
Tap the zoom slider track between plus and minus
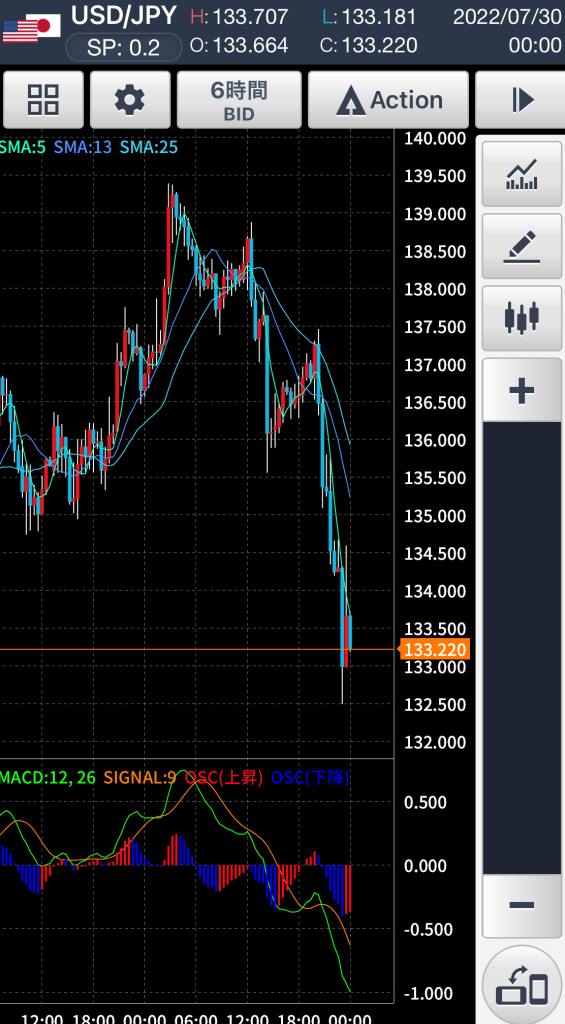tap(522, 648)
